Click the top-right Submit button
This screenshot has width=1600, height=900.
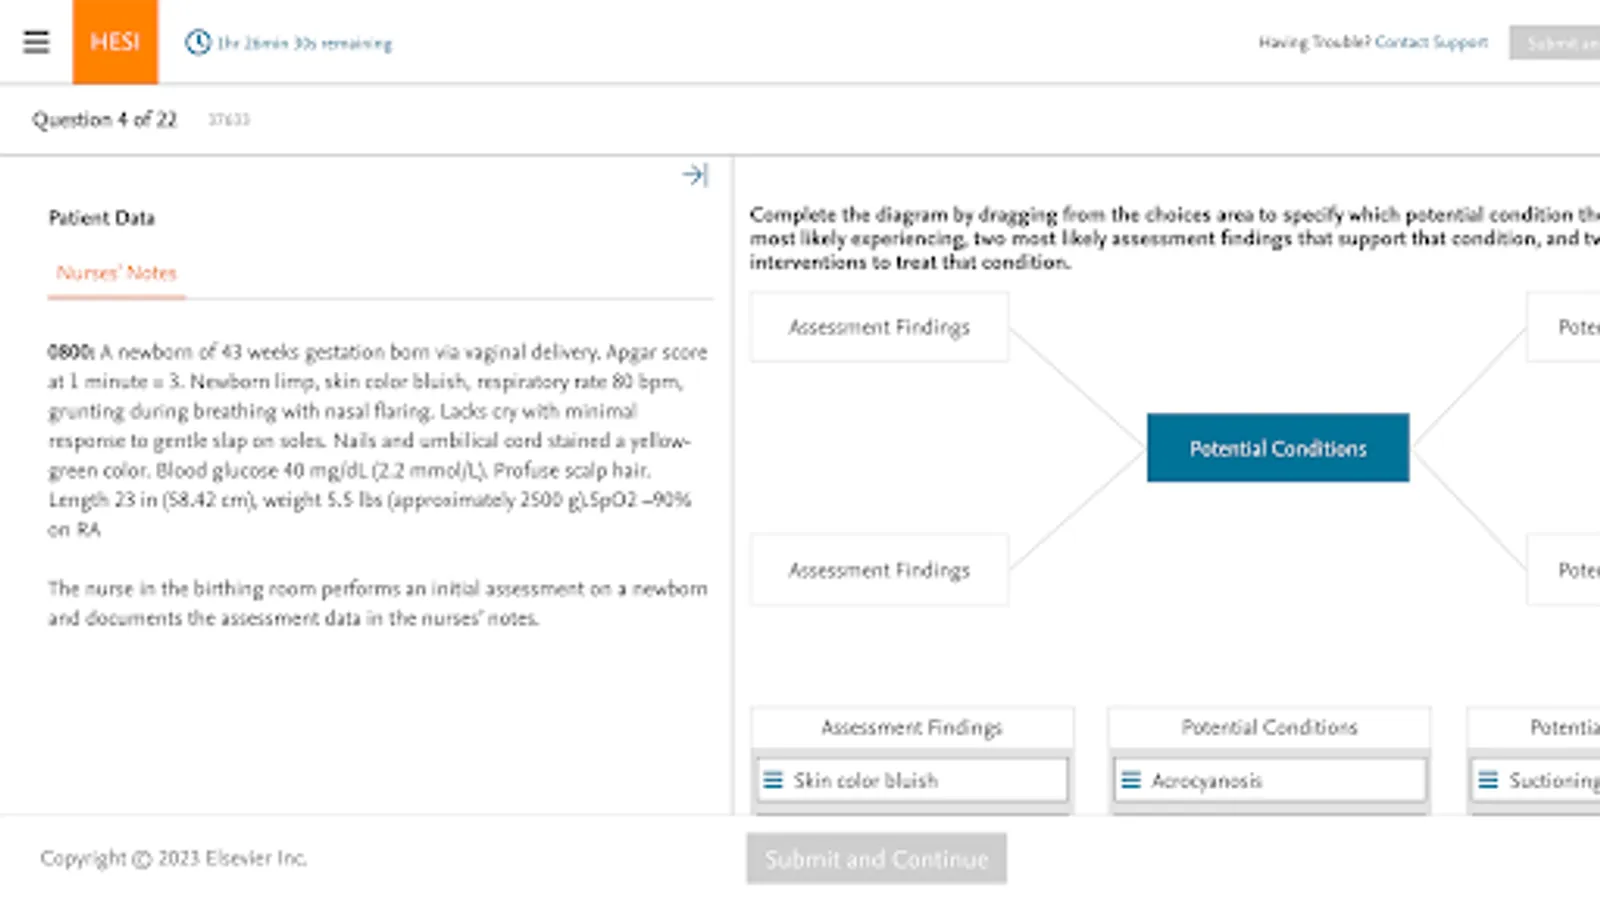tap(1555, 43)
